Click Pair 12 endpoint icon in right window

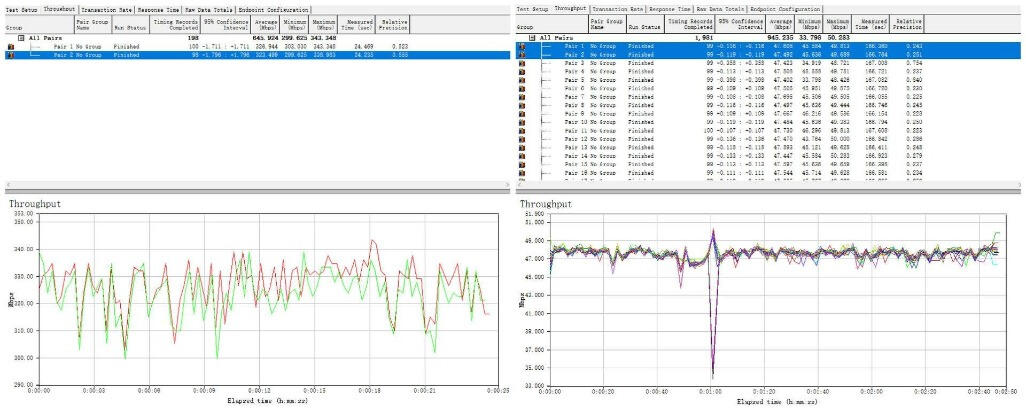point(522,139)
